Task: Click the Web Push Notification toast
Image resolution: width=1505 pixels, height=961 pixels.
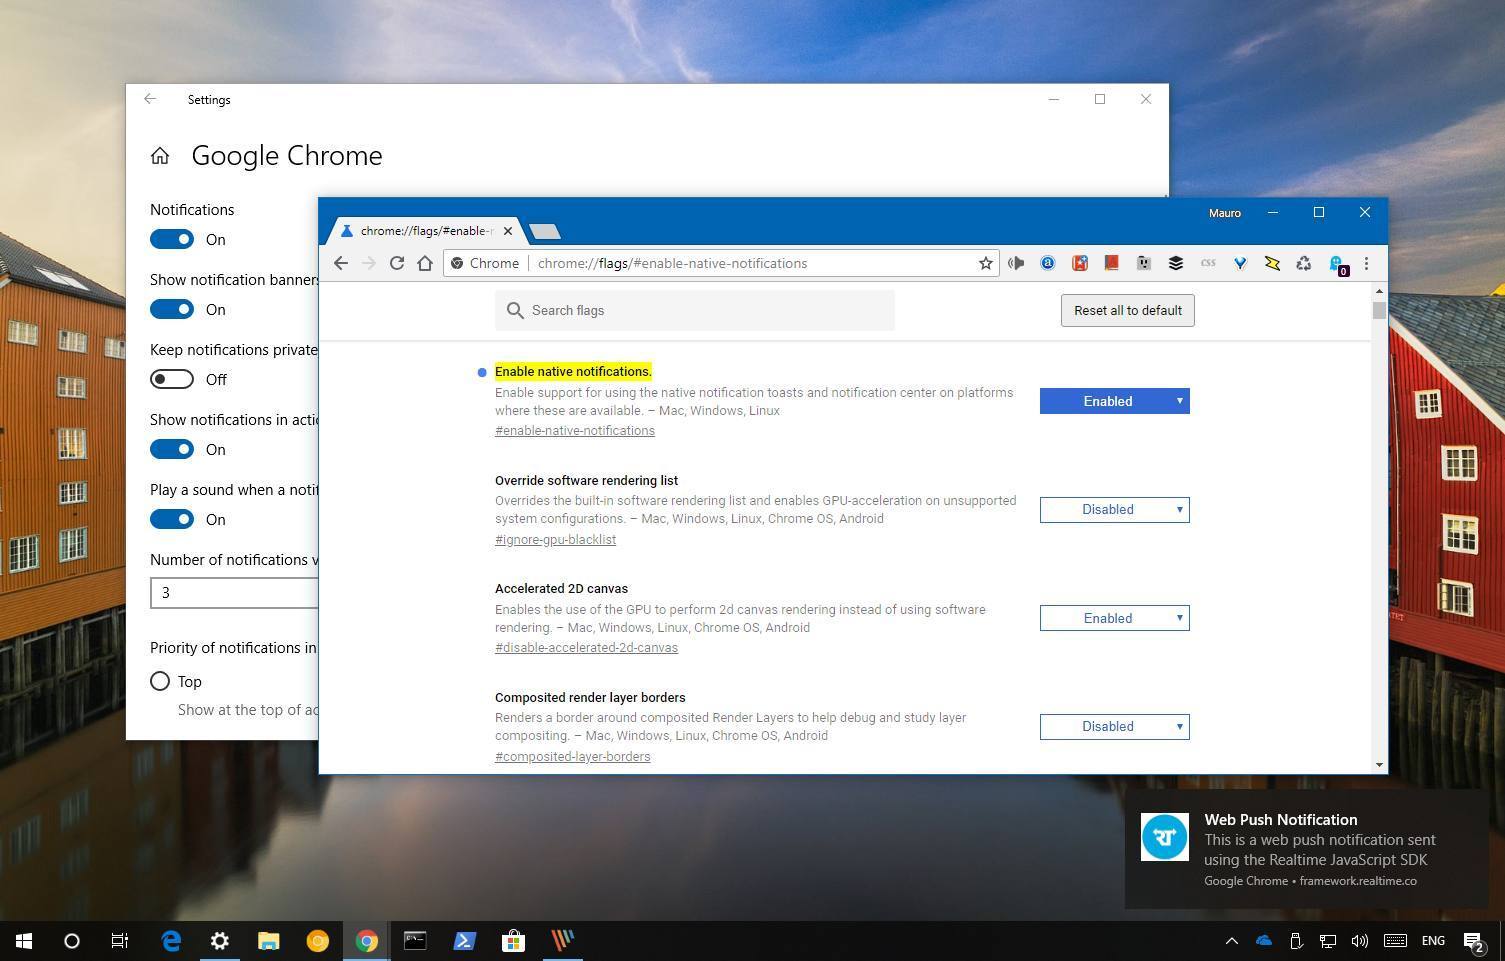Action: pos(1305,849)
